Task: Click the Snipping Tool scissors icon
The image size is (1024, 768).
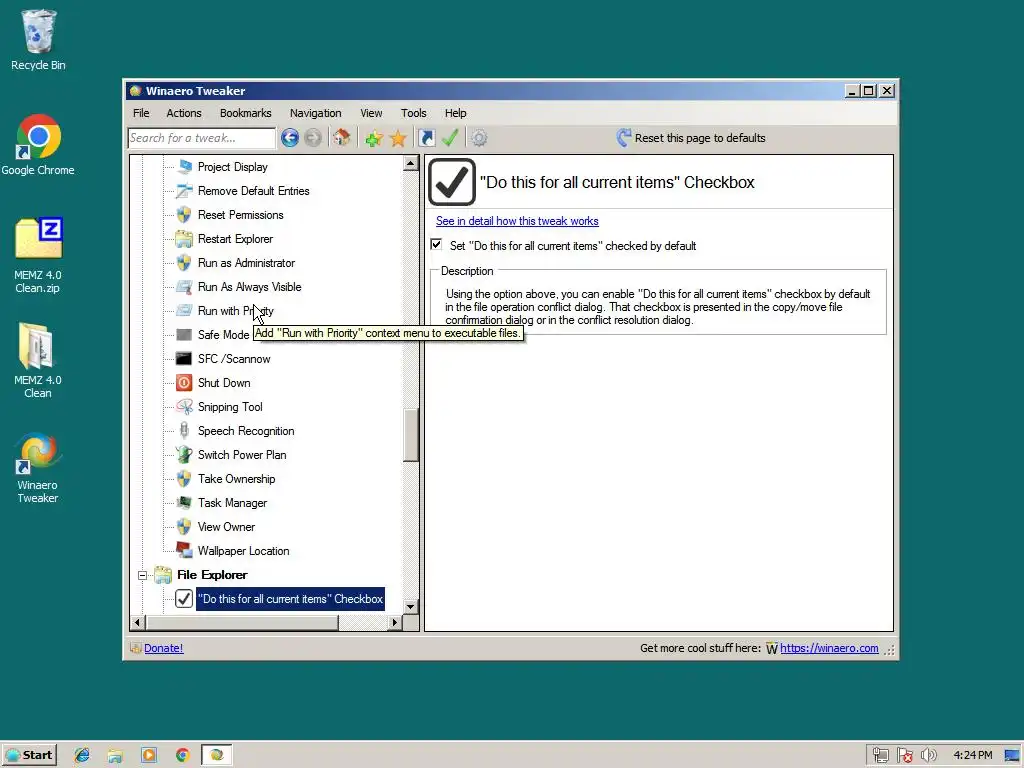Action: (184, 407)
